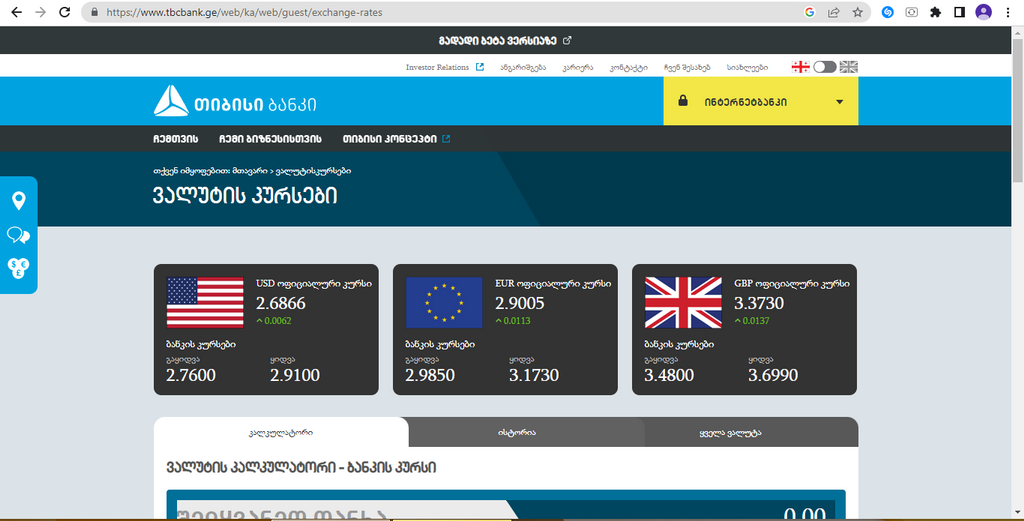1024x521 pixels.
Task: Click the EUR change value 0.0113
Action: [x=517, y=321]
